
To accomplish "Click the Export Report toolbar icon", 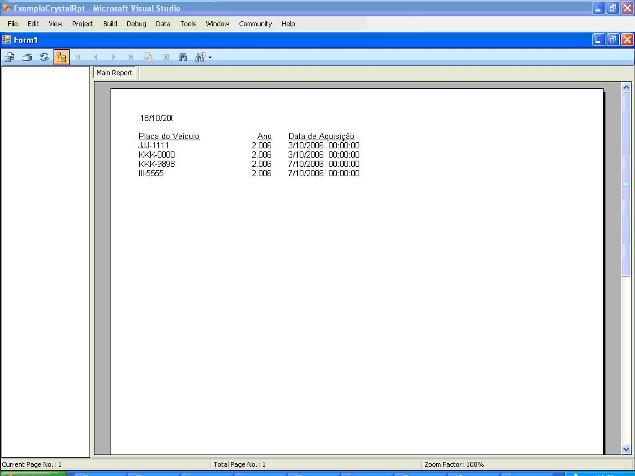I will [10, 57].
